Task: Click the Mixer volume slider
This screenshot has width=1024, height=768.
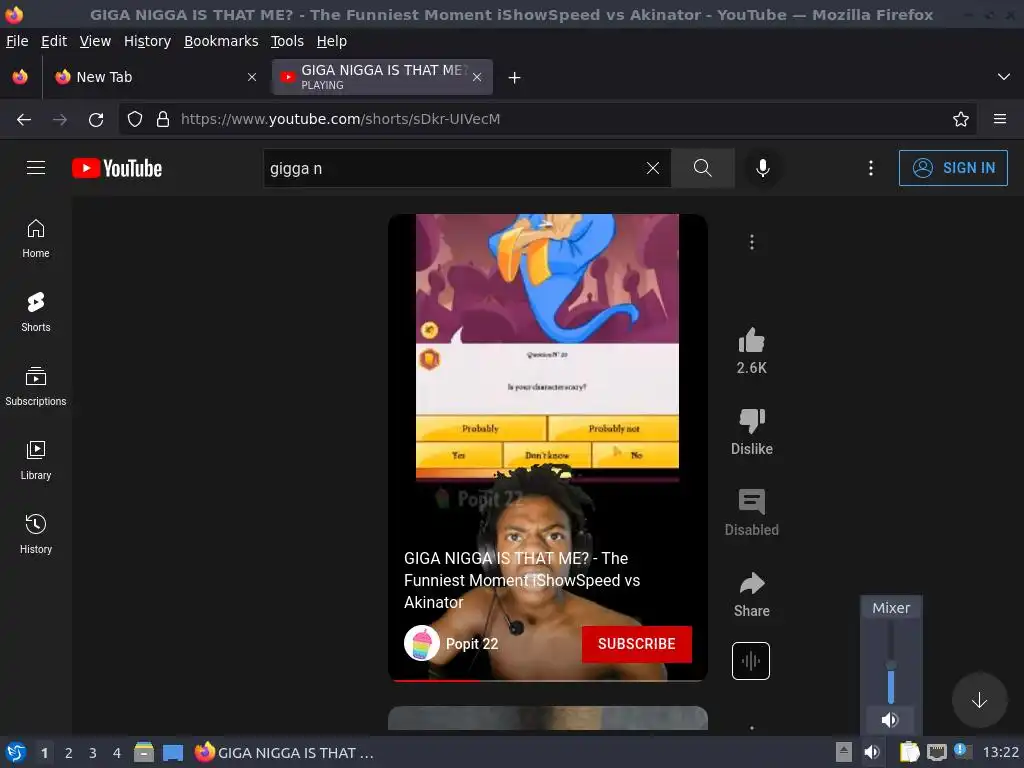Action: (x=891, y=663)
